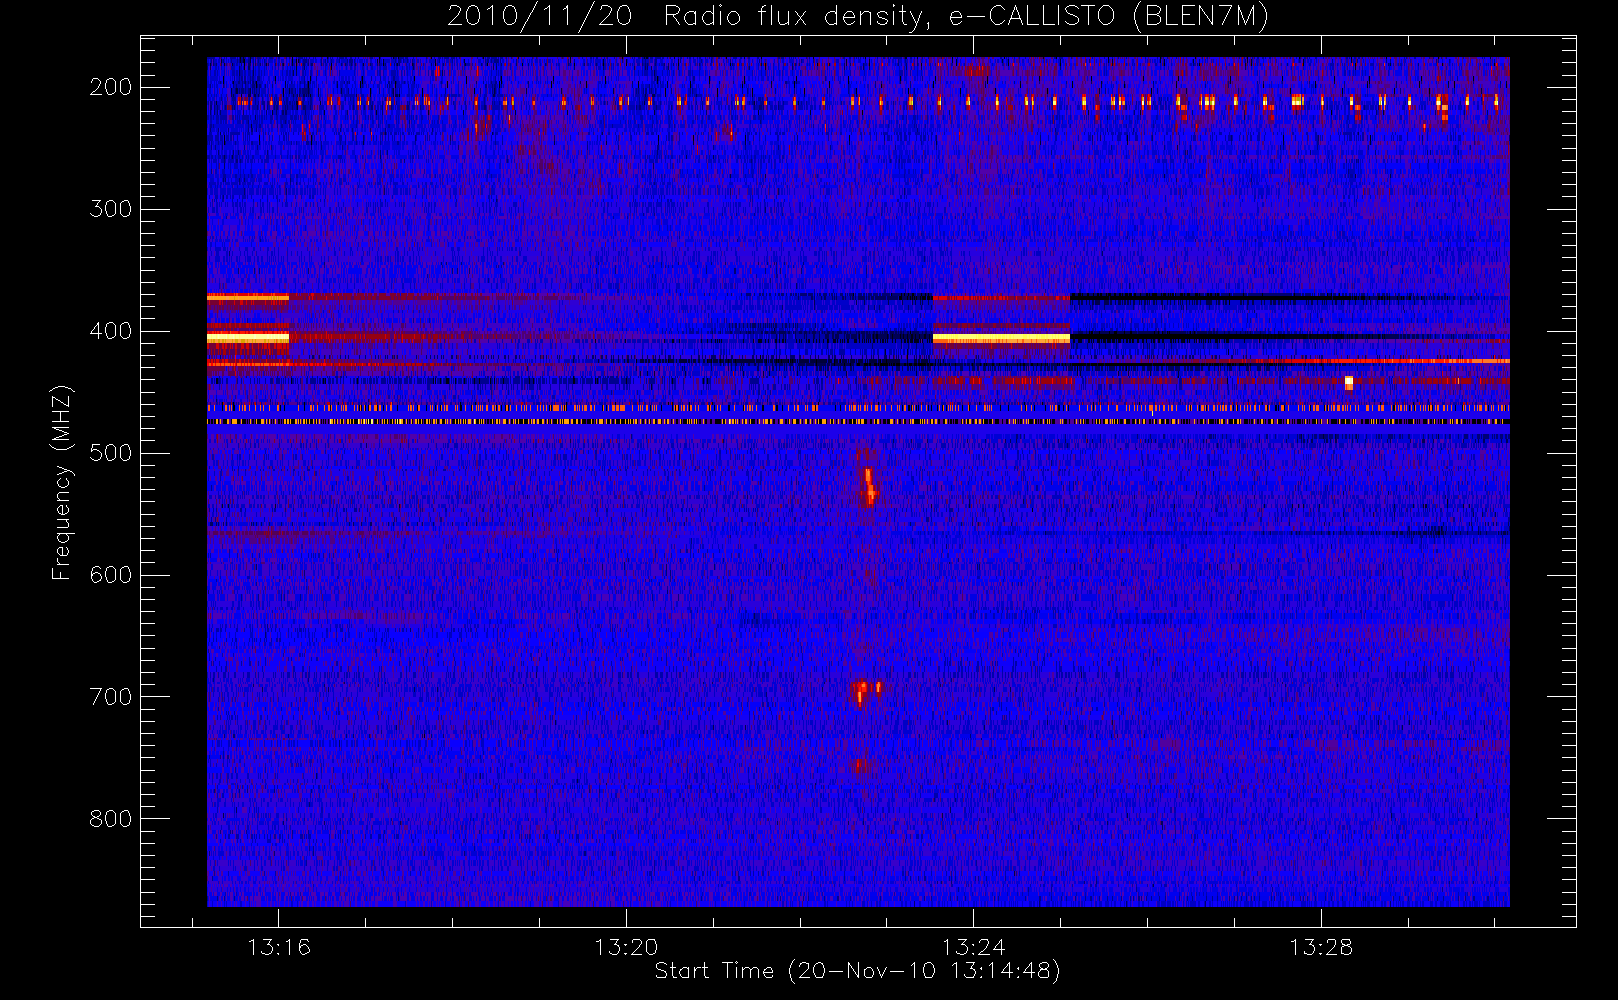Click the small white spot near 13:28 at 440 MHz
The image size is (1618, 1000).
point(1349,382)
